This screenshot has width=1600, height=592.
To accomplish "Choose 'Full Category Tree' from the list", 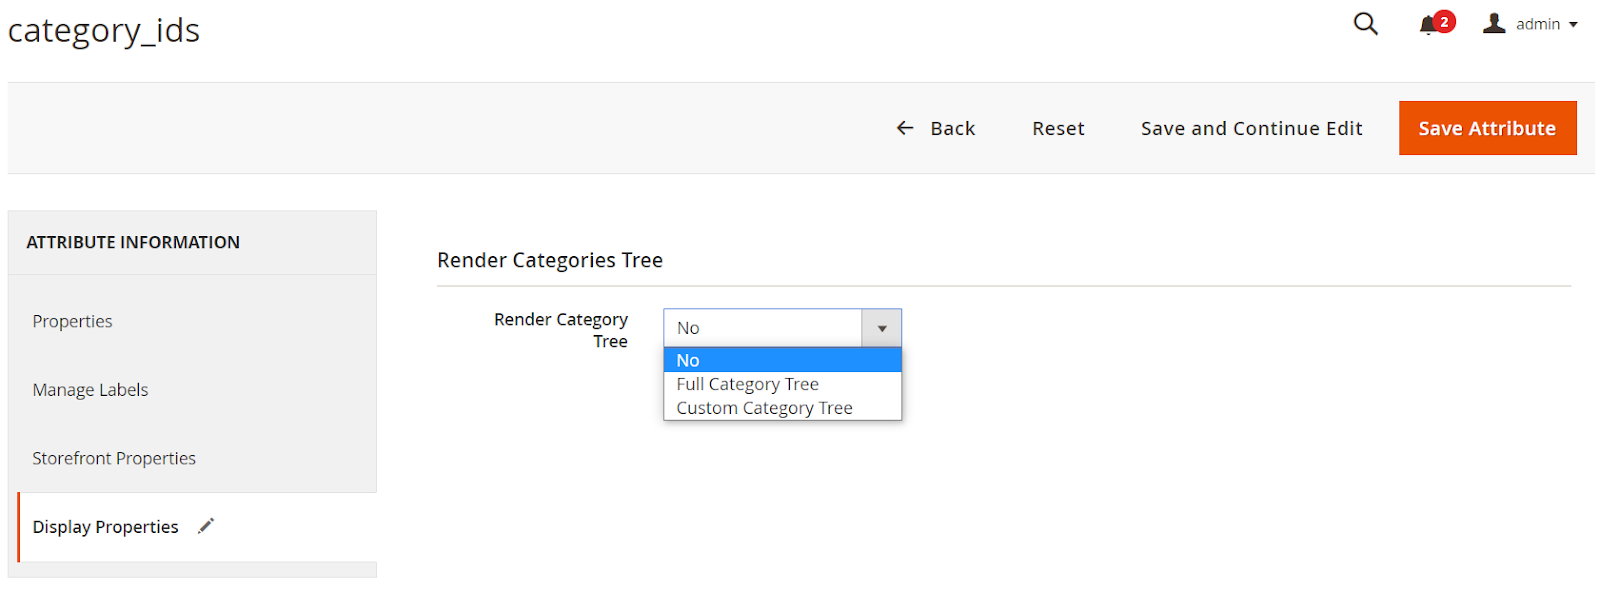I will 748,384.
